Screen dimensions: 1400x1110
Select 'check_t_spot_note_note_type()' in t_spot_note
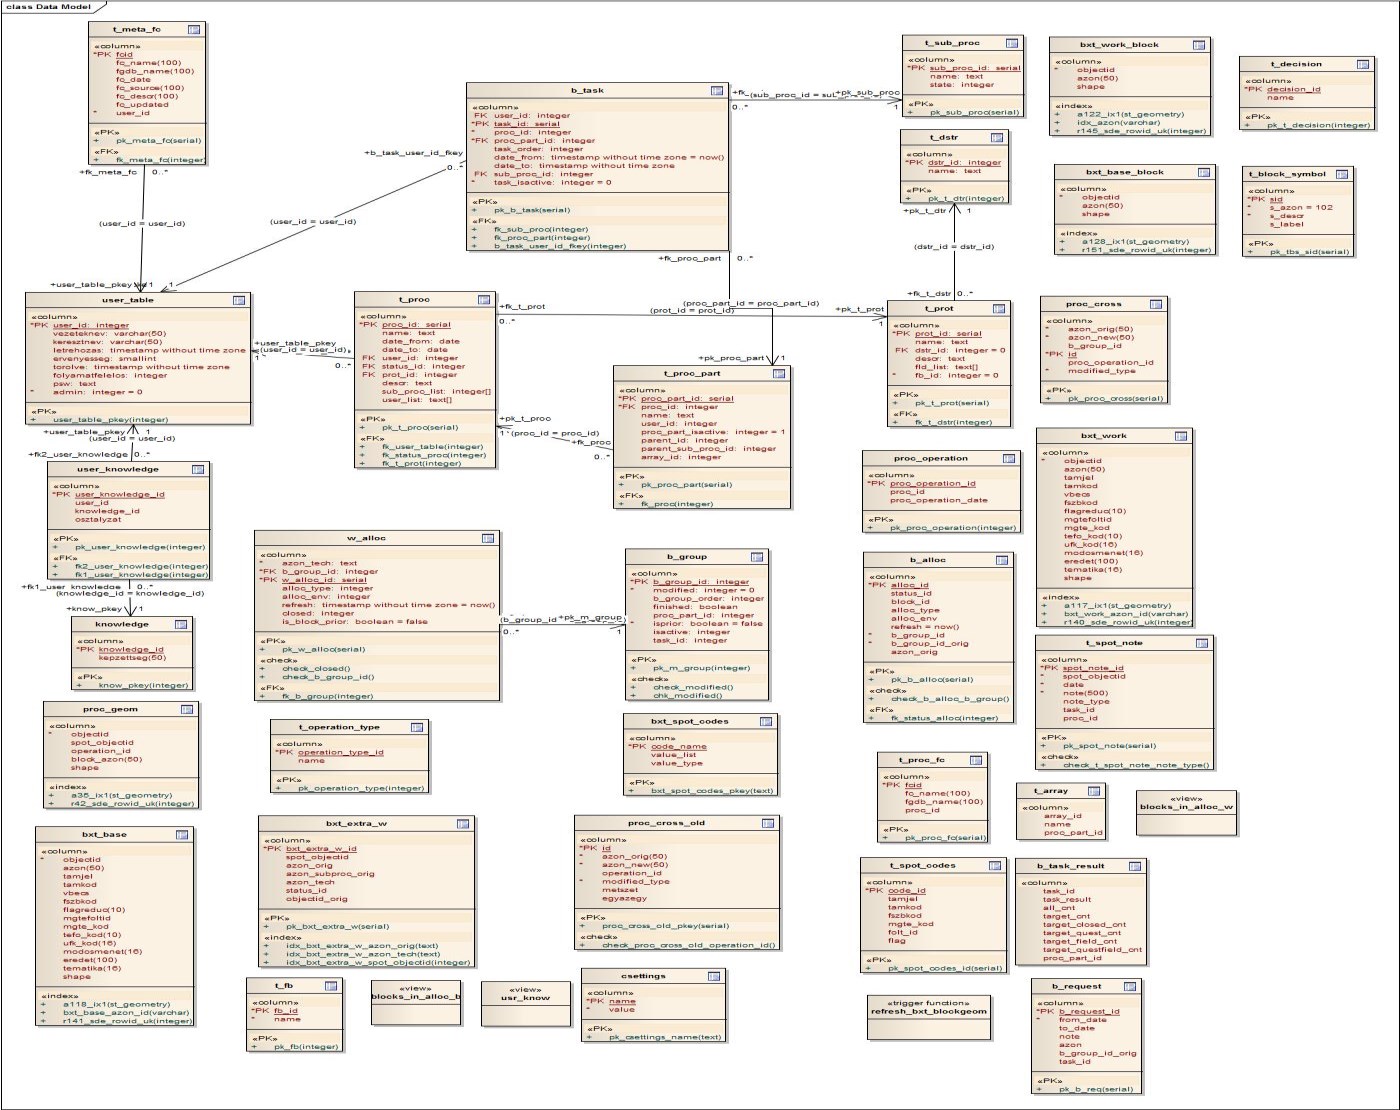coord(1136,765)
